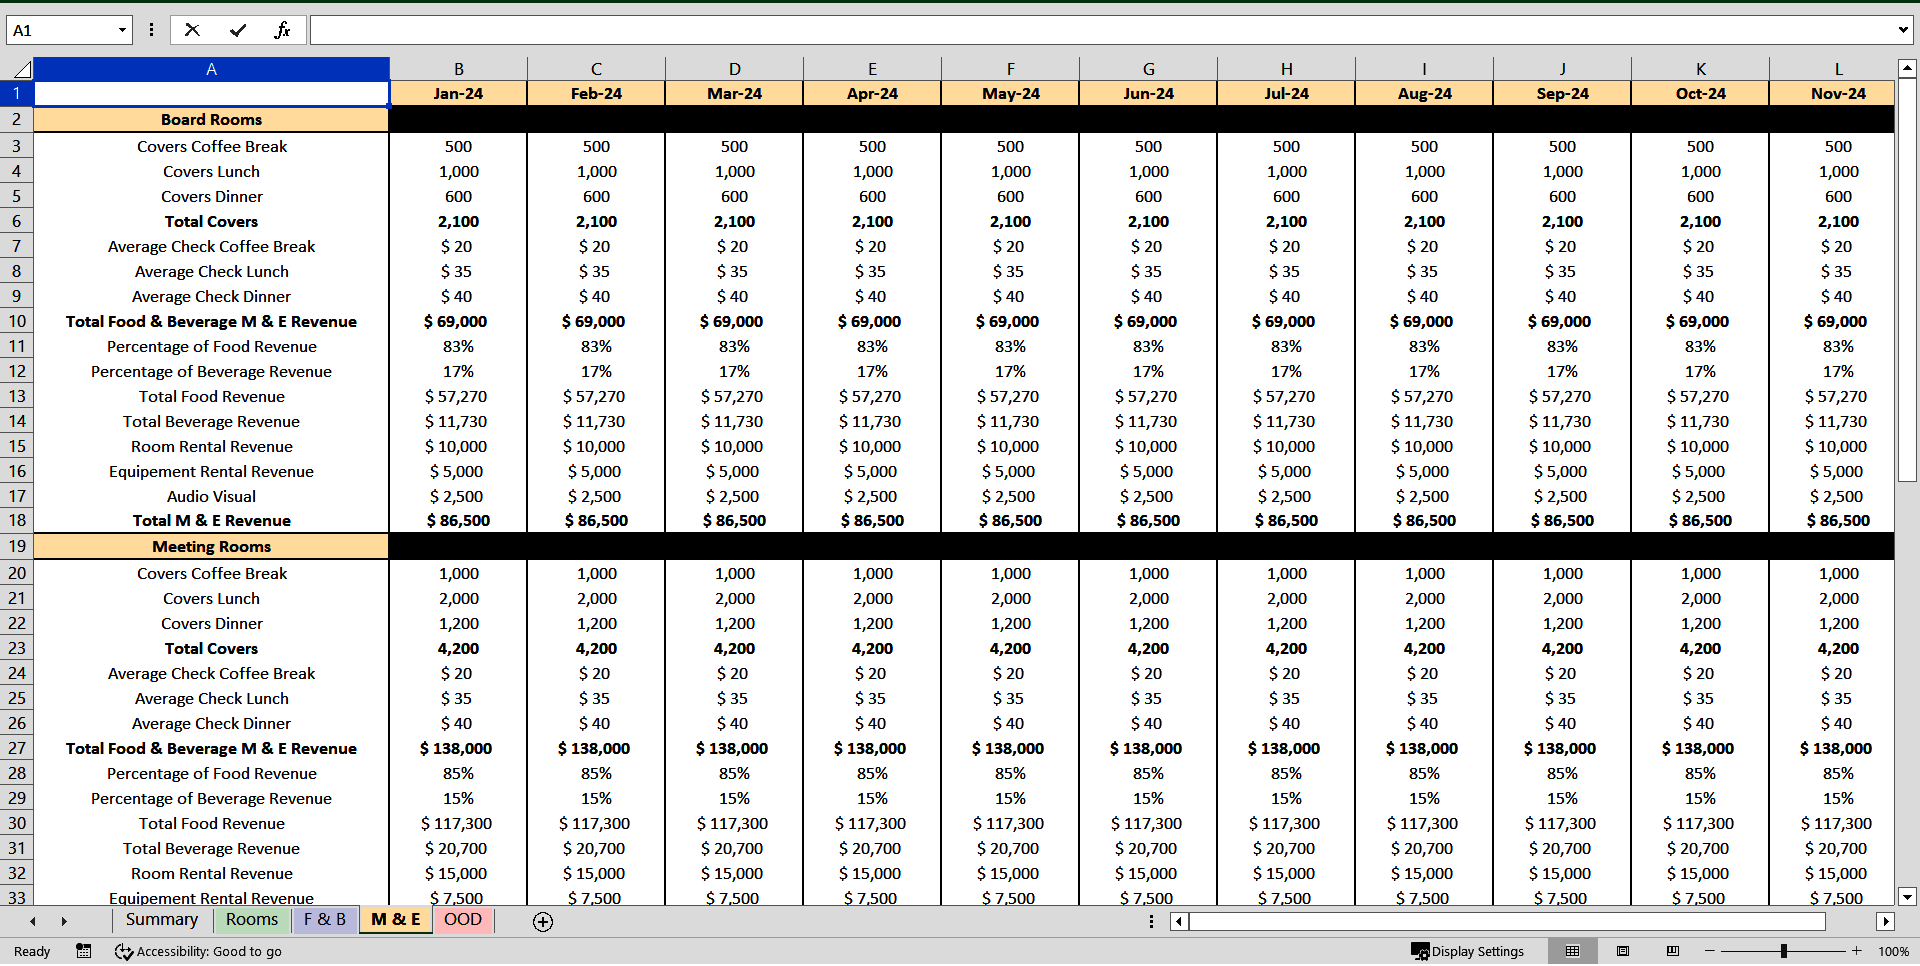
Task: Zoom out using the minus button
Action: (x=1709, y=951)
